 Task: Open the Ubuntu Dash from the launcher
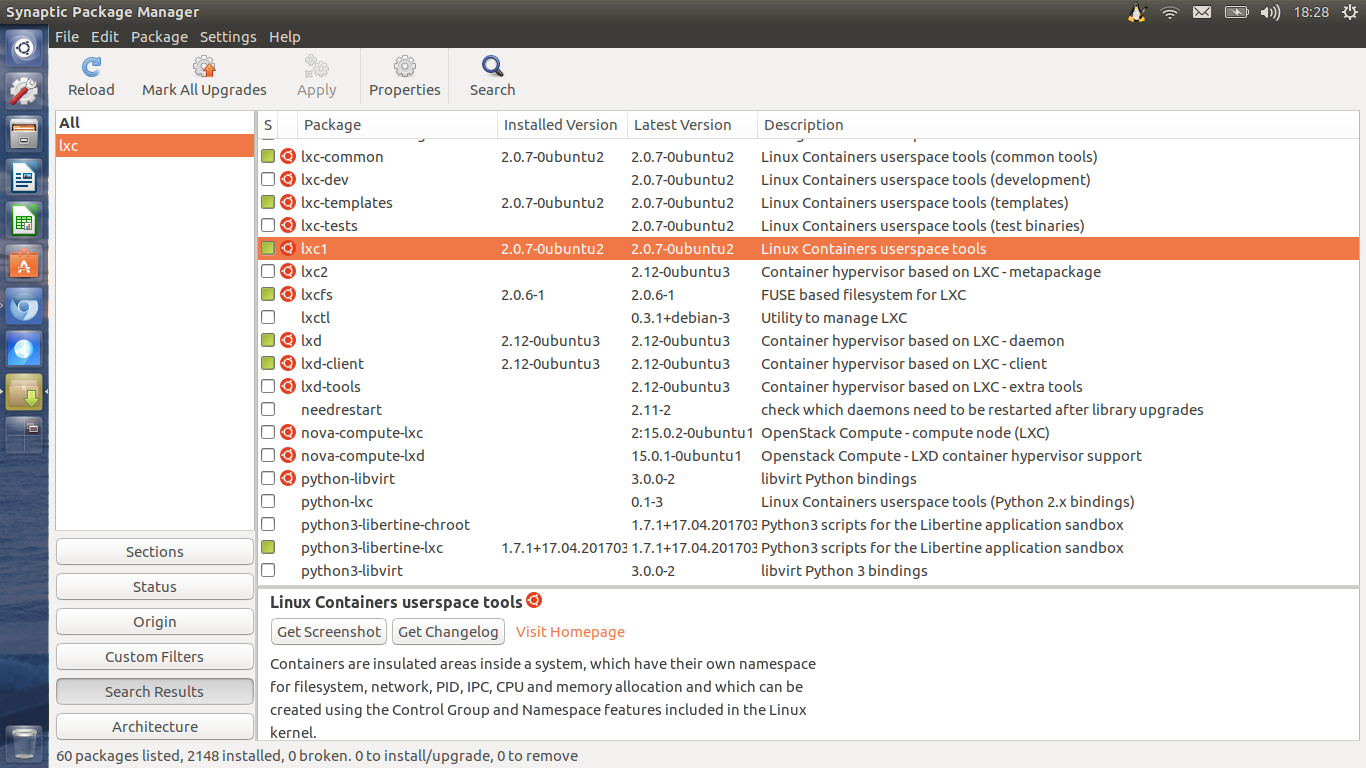click(x=24, y=48)
